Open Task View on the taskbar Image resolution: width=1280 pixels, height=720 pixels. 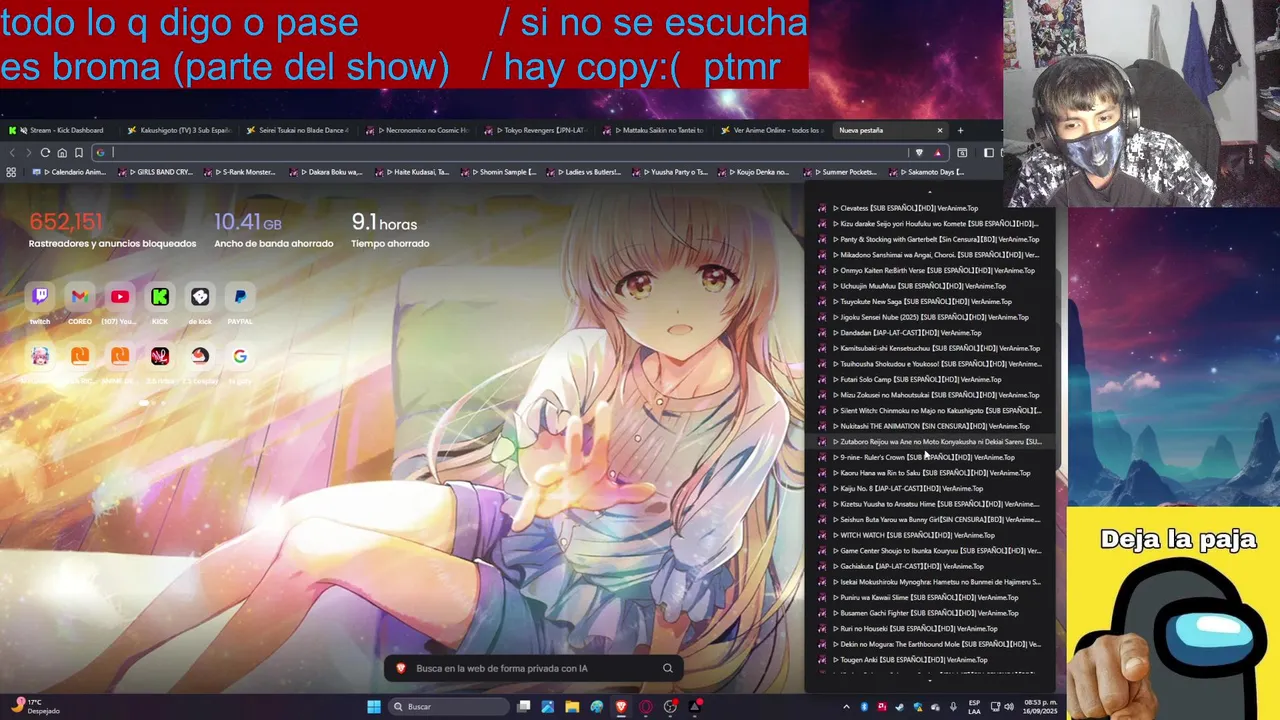523,706
